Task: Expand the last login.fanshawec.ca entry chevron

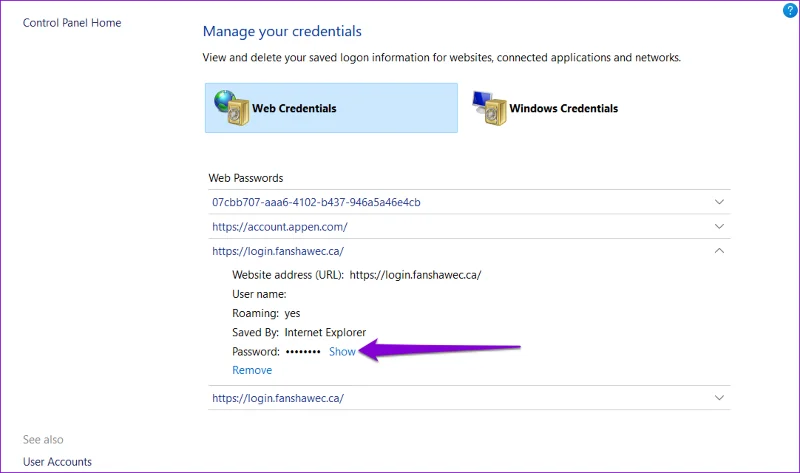Action: [x=719, y=397]
